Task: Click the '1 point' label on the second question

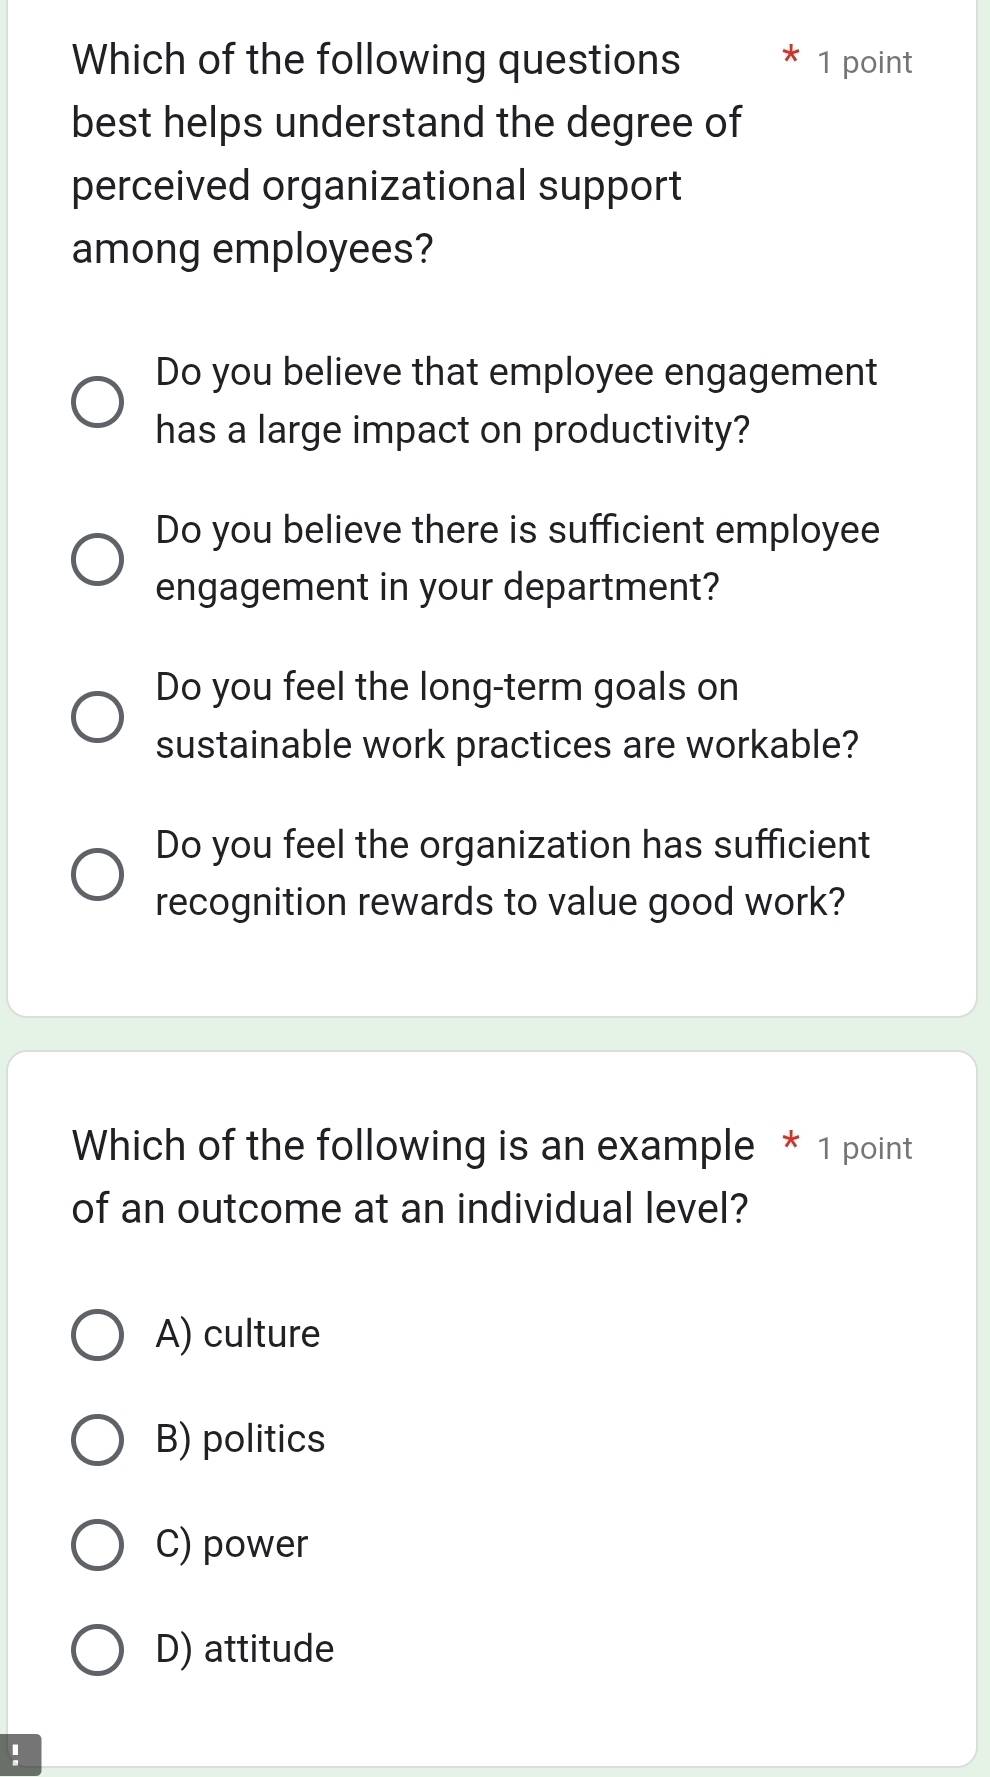Action: point(864,1147)
